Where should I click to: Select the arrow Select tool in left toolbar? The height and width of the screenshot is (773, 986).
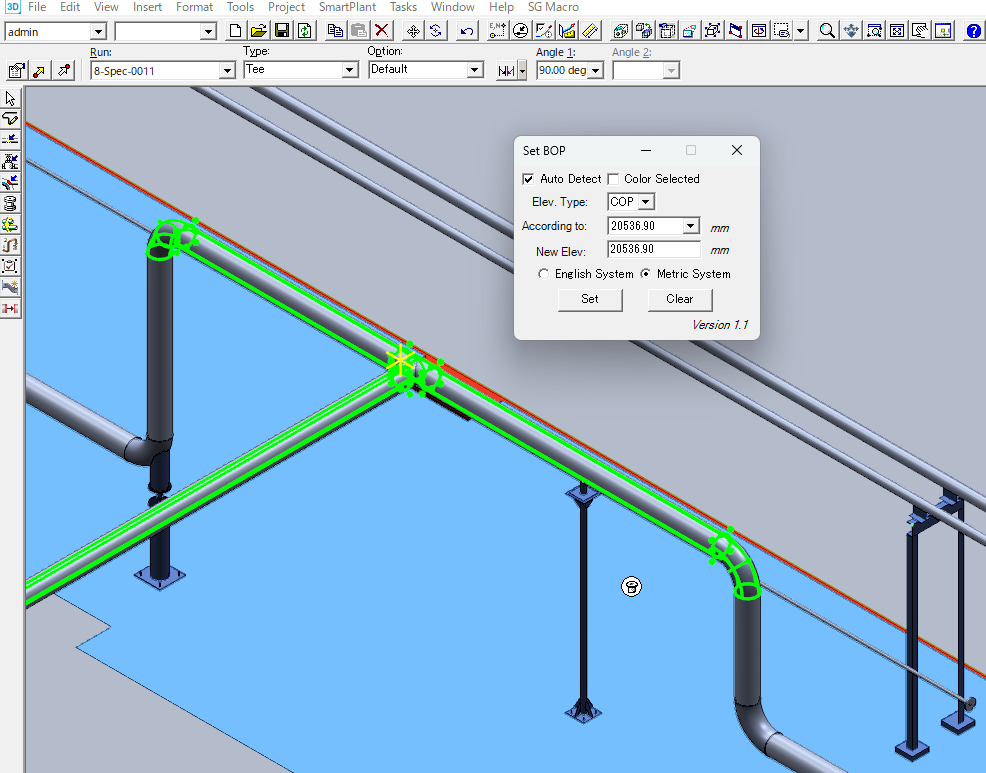(x=11, y=98)
